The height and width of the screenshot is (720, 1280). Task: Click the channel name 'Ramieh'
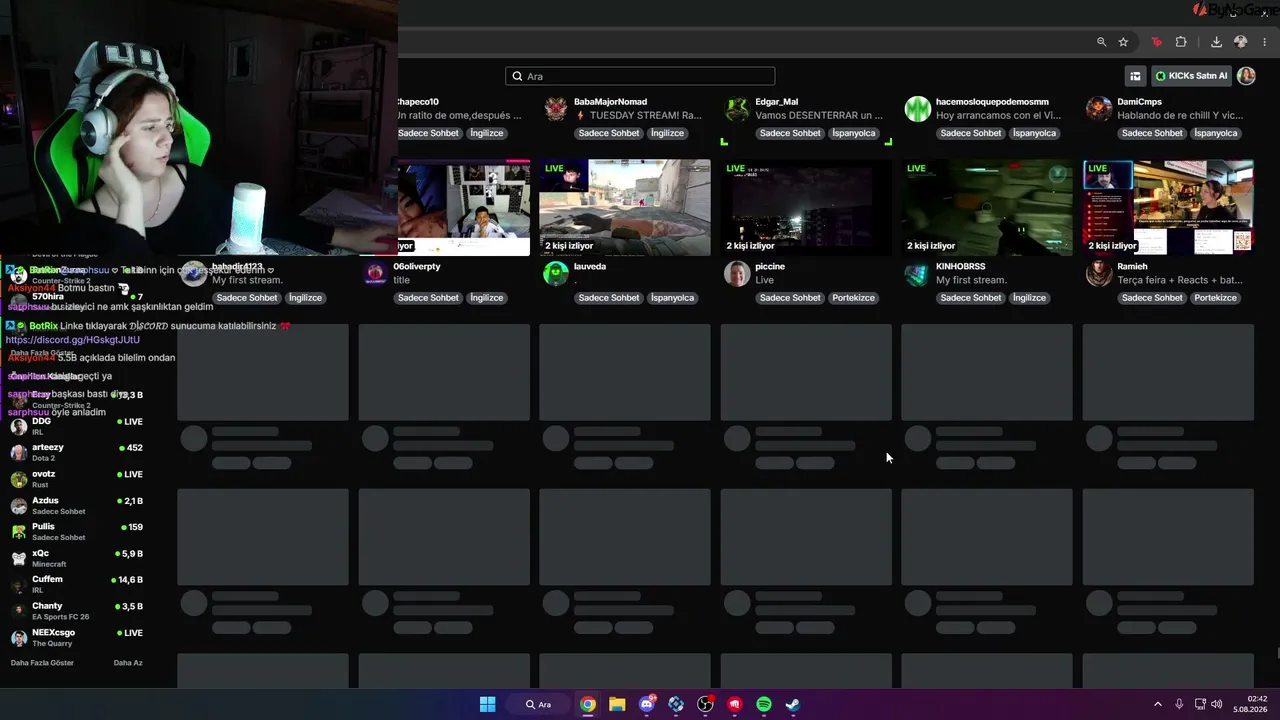[x=1132, y=267]
